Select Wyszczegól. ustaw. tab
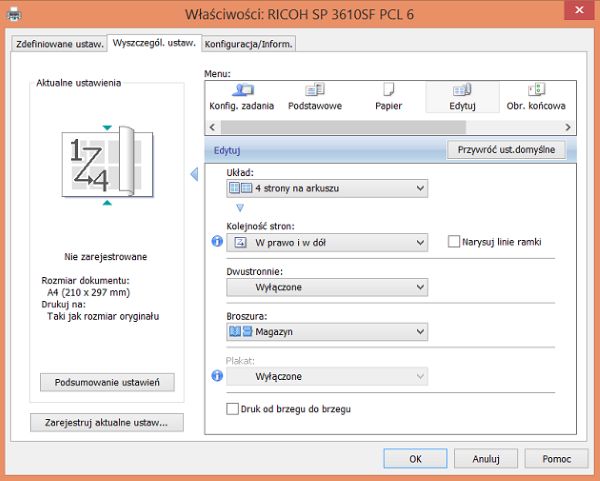Screen dimensions: 600x481 coord(154,43)
